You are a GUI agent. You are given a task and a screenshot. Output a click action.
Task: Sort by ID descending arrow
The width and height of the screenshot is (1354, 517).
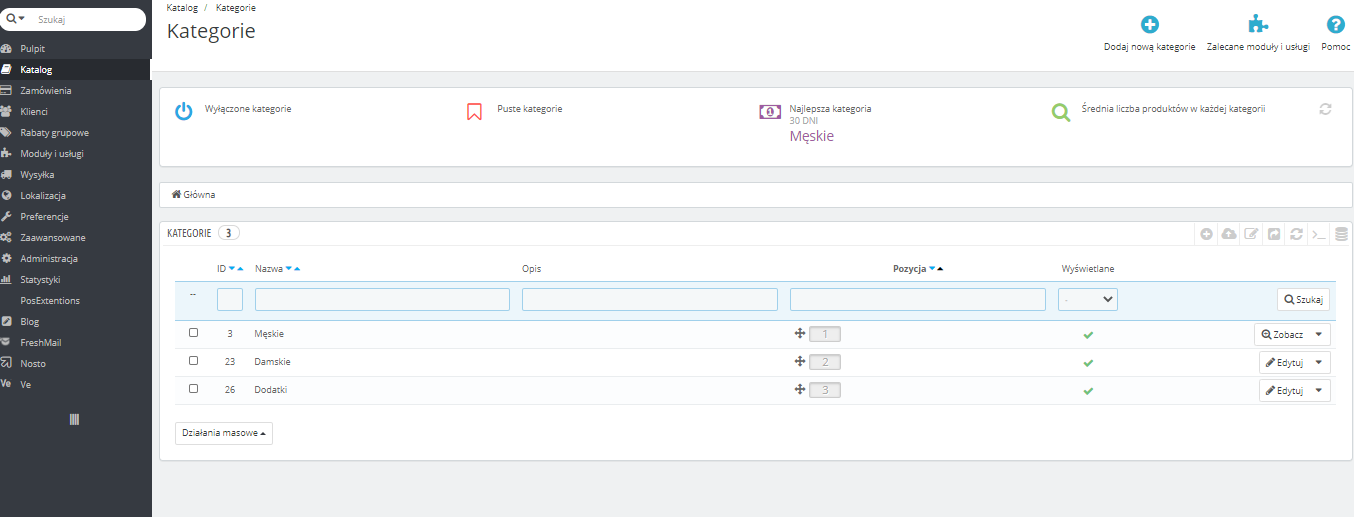(x=232, y=269)
